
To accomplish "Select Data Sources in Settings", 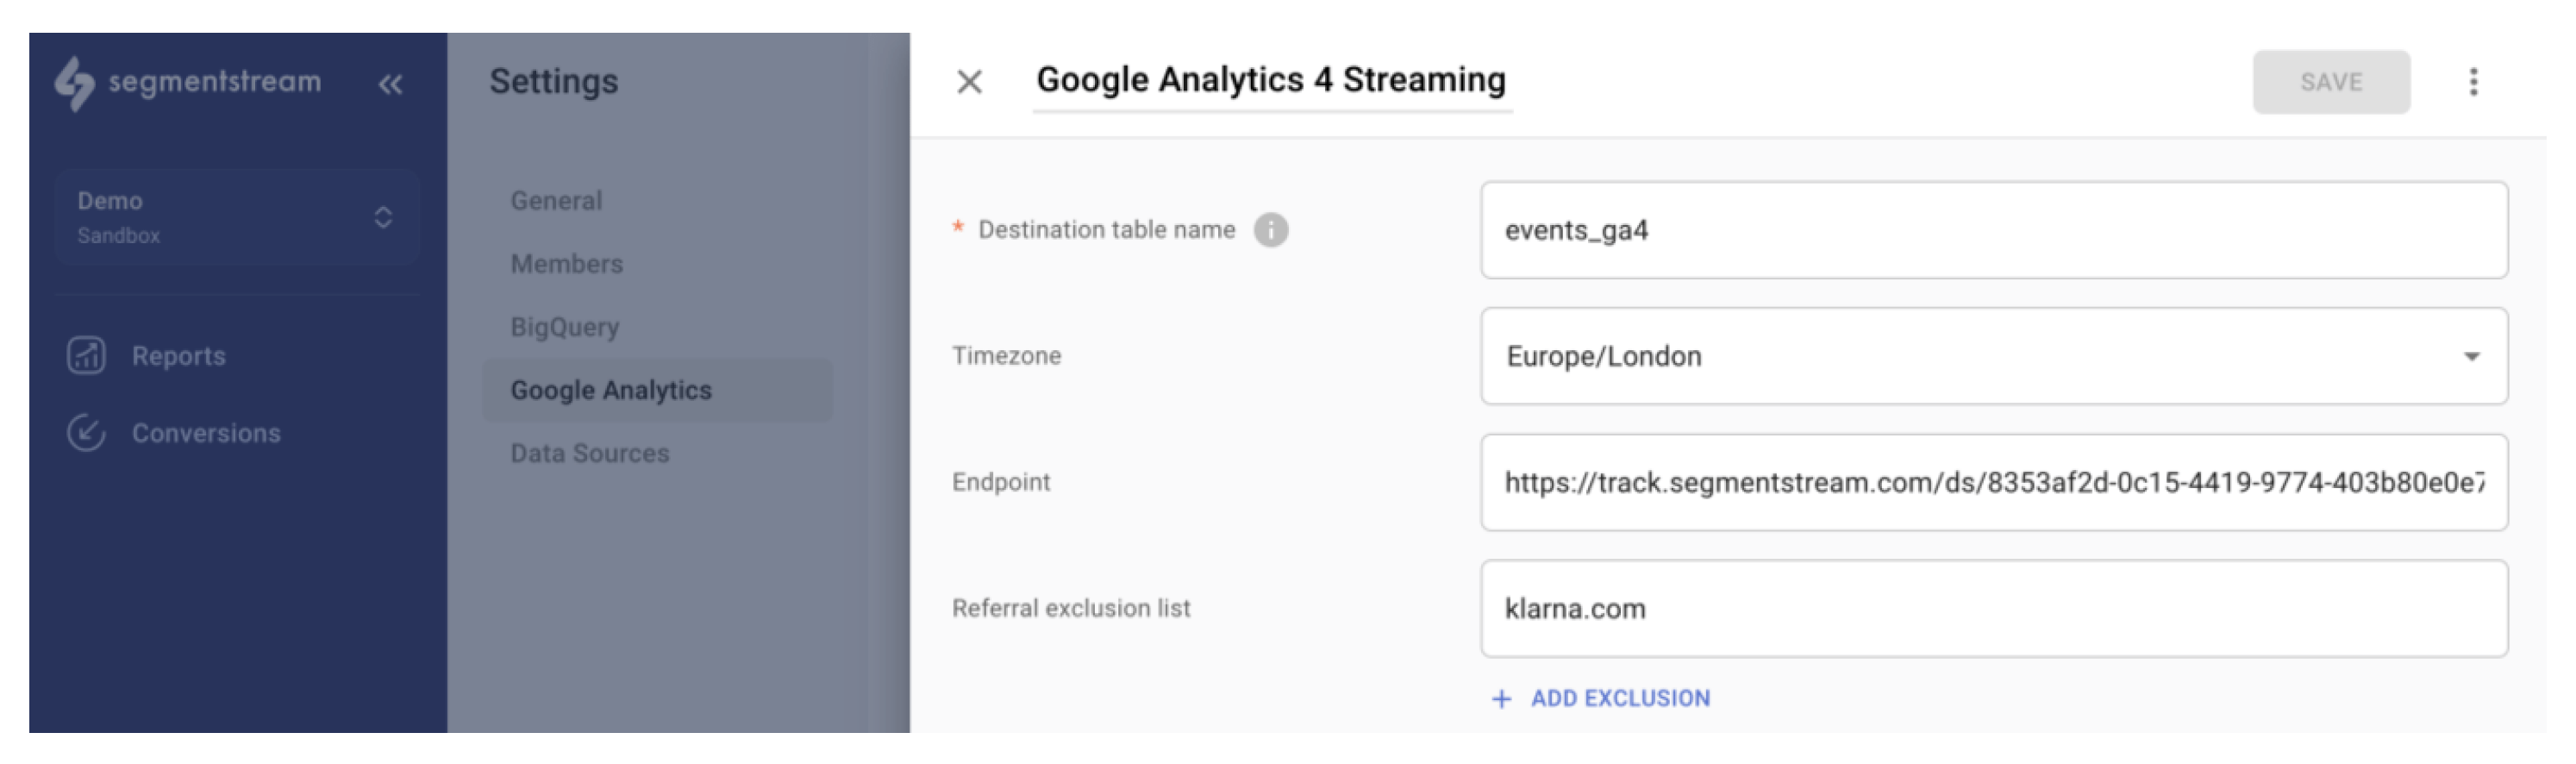I will click(x=590, y=453).
